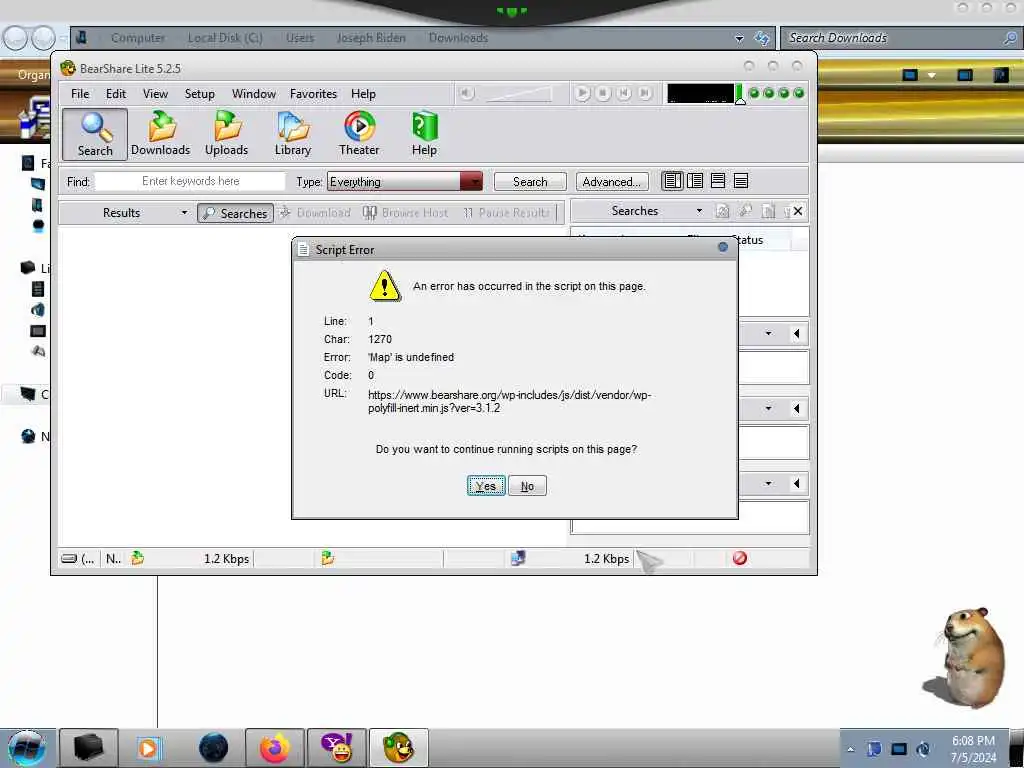This screenshot has width=1024, height=768.
Task: Collapse the second side panel left triangle
Action: tap(797, 409)
